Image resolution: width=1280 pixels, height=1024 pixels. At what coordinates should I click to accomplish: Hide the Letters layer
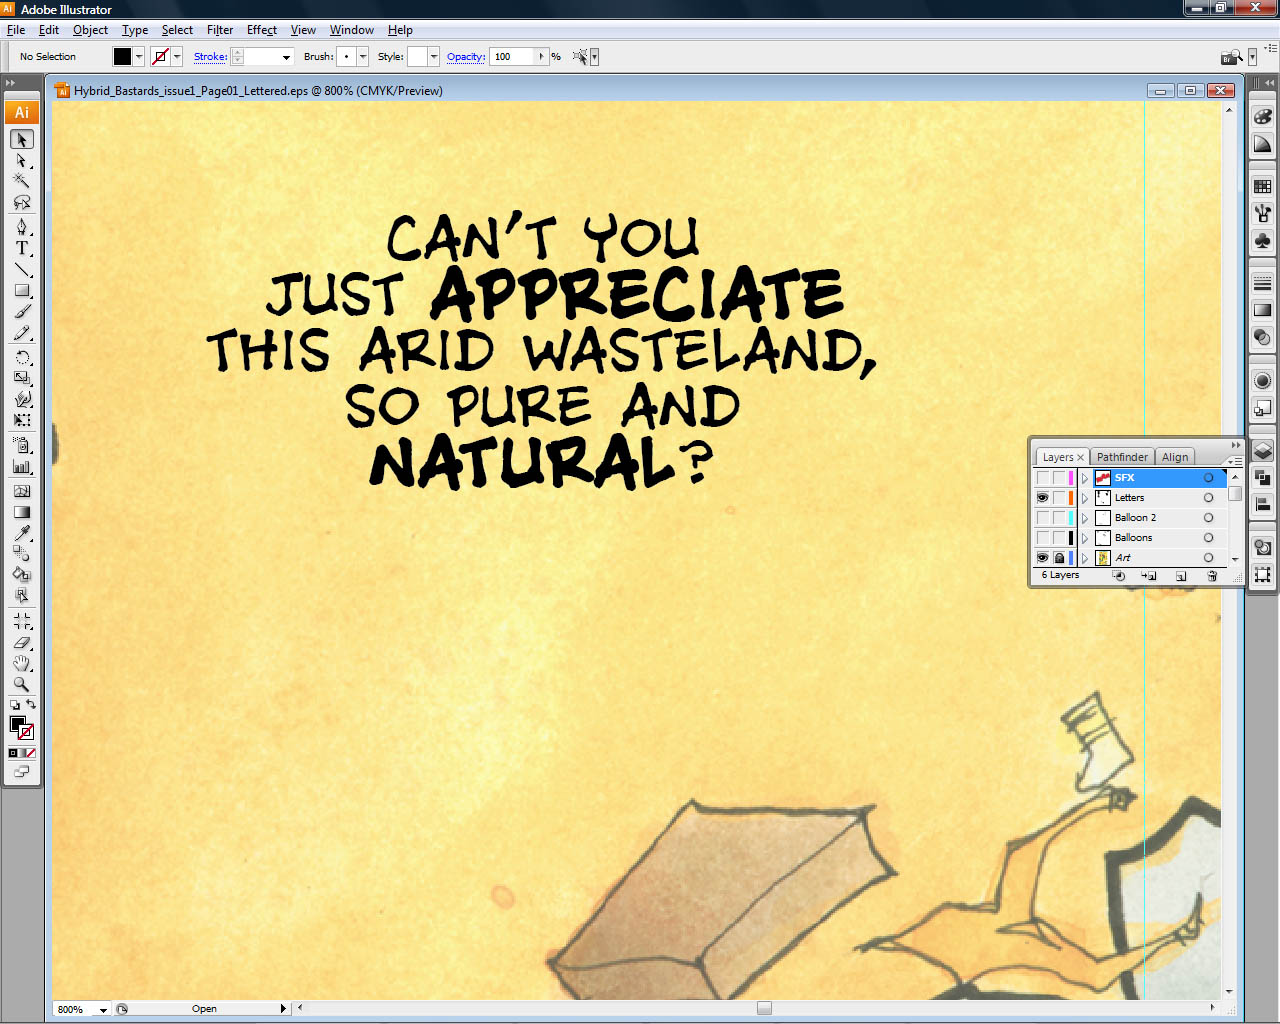point(1043,498)
